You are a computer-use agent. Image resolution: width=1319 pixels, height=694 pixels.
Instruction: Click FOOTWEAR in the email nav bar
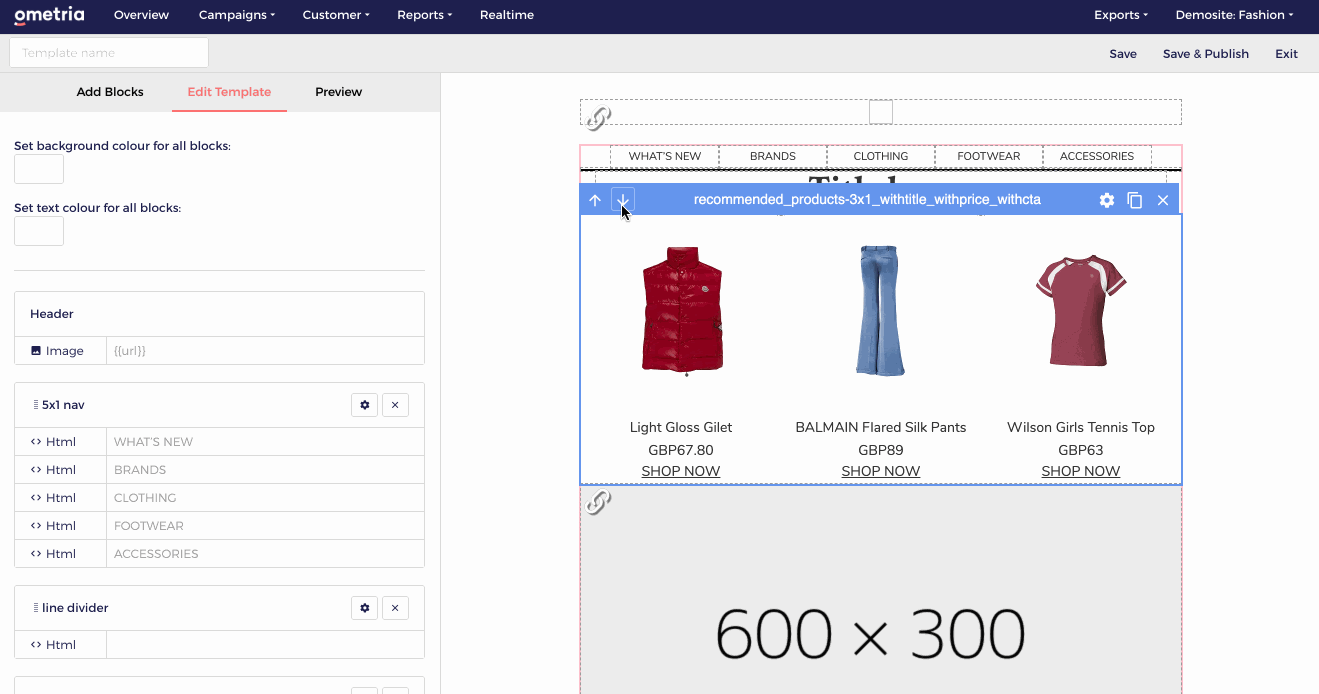click(989, 156)
